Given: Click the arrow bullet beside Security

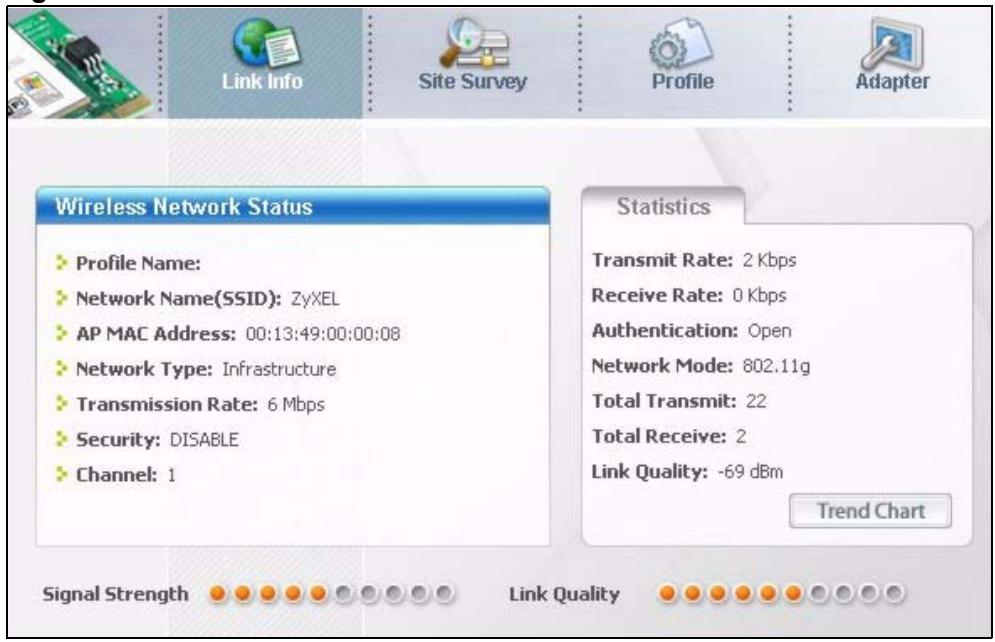Looking at the screenshot, I should point(62,438).
